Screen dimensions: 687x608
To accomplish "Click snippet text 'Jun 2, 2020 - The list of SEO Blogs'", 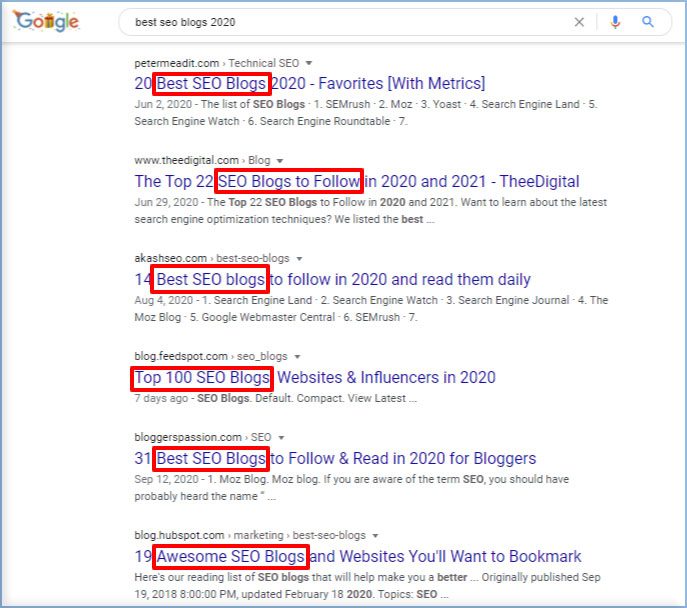I will pyautogui.click(x=220, y=104).
